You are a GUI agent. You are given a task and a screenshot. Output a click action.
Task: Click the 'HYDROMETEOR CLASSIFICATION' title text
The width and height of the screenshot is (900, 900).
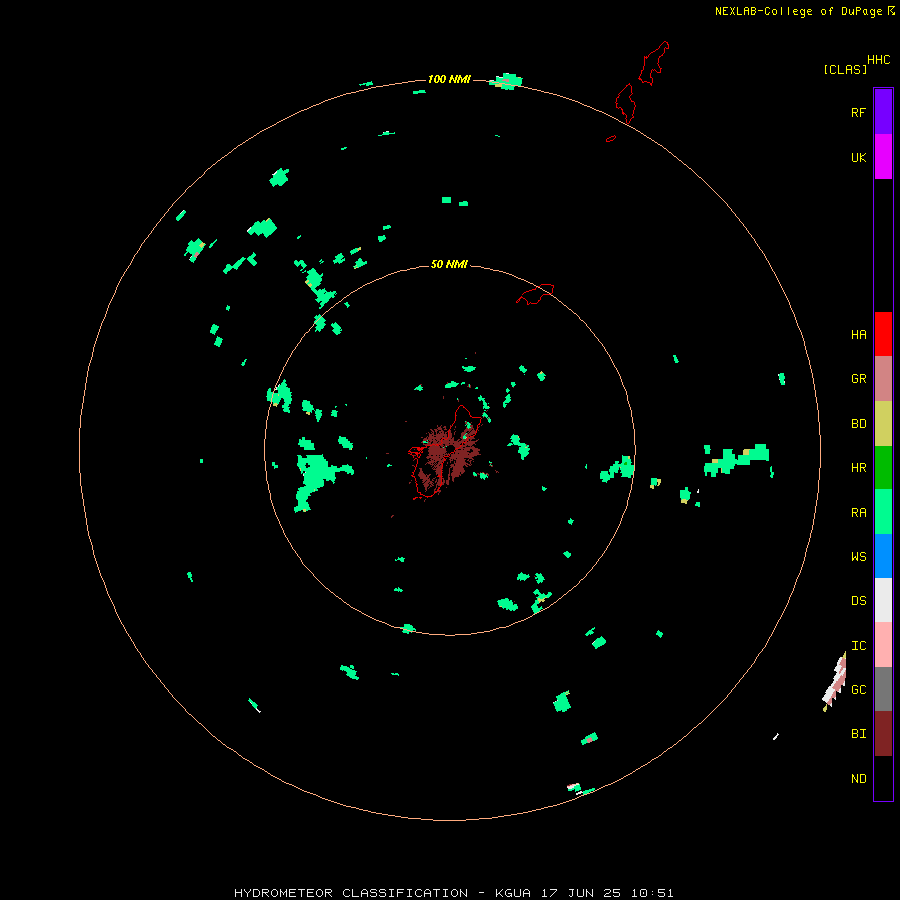point(351,893)
